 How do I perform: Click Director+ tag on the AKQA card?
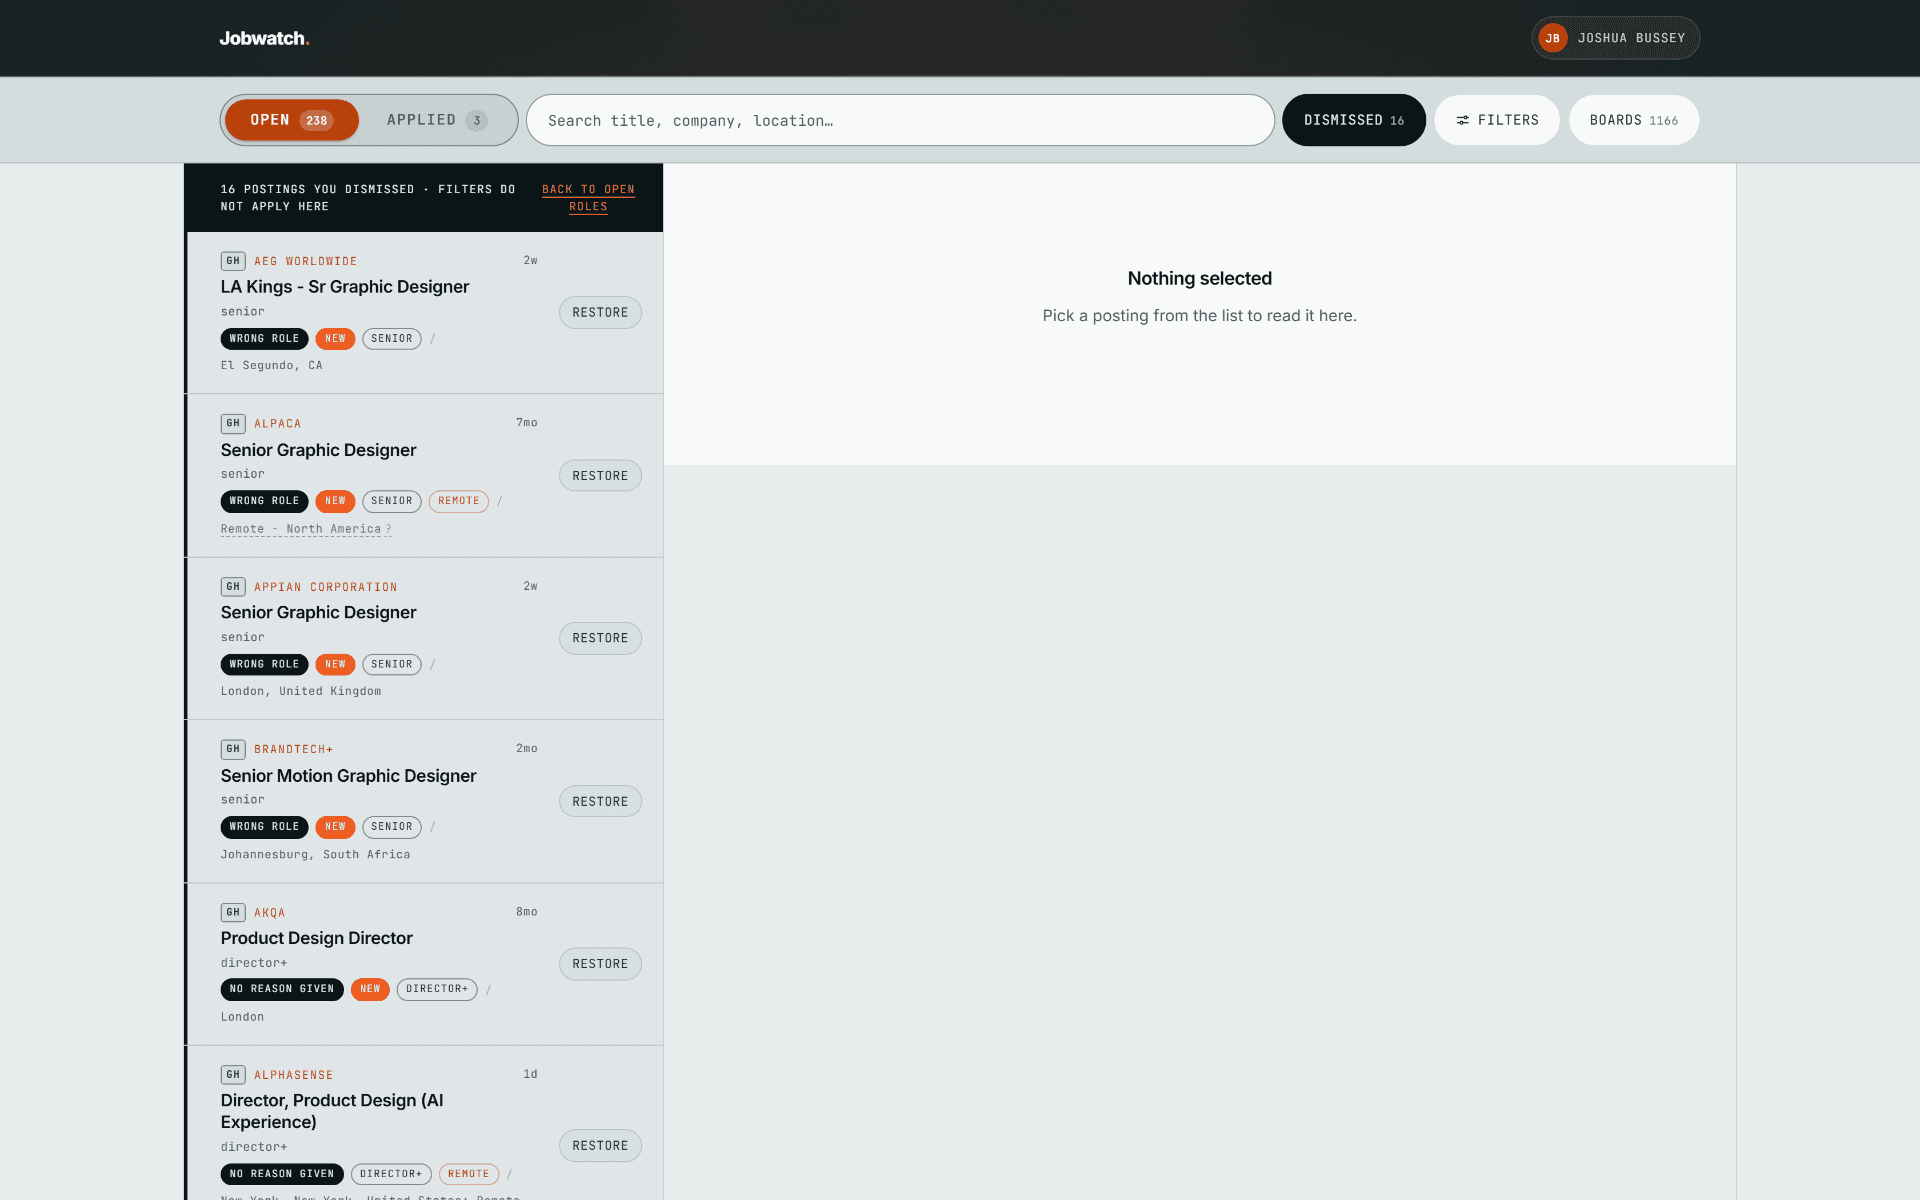tap(437, 989)
